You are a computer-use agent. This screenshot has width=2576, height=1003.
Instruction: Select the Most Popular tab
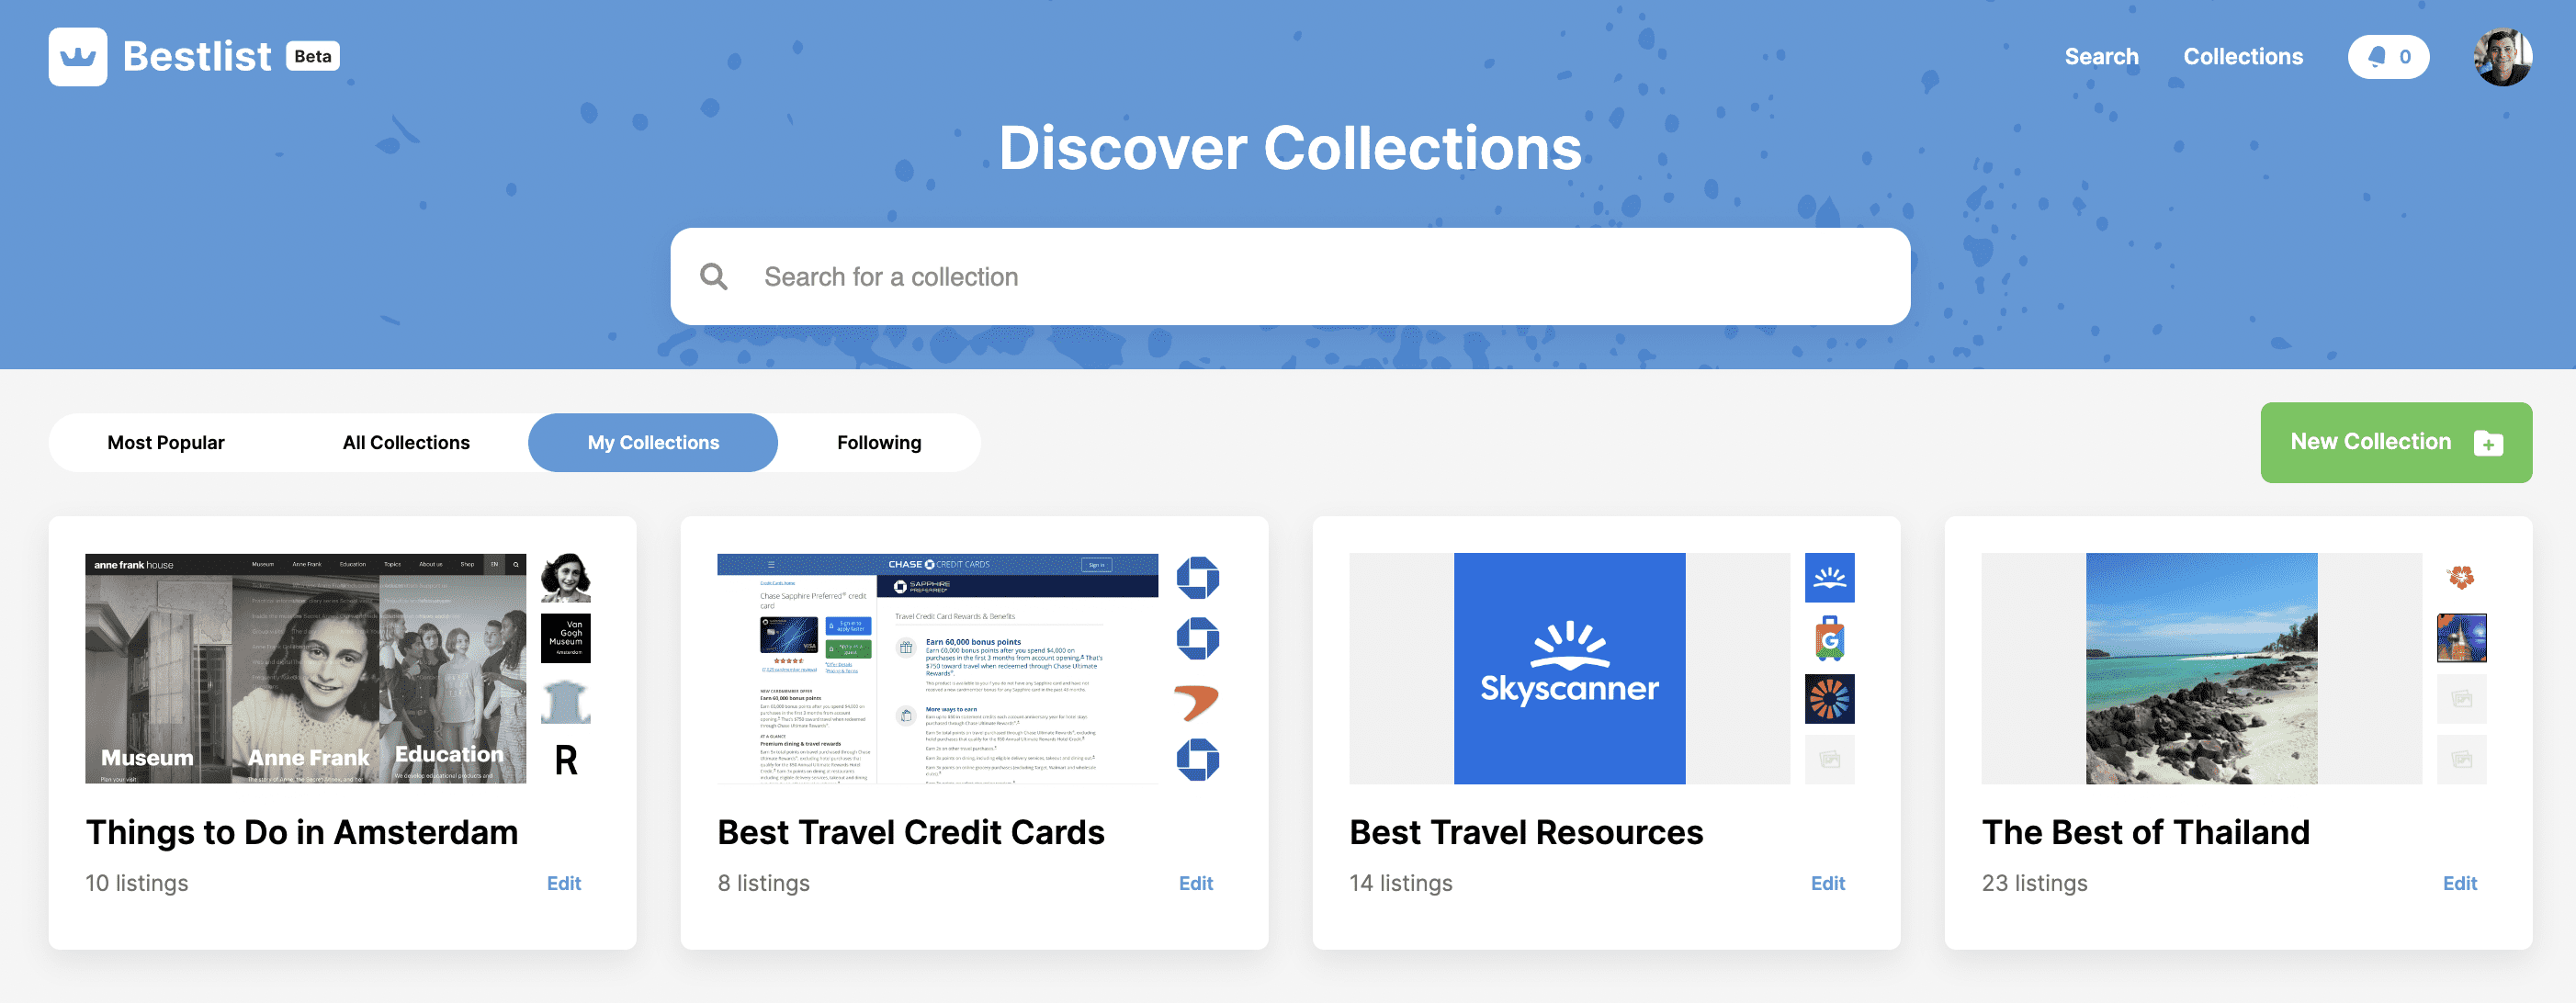166,442
